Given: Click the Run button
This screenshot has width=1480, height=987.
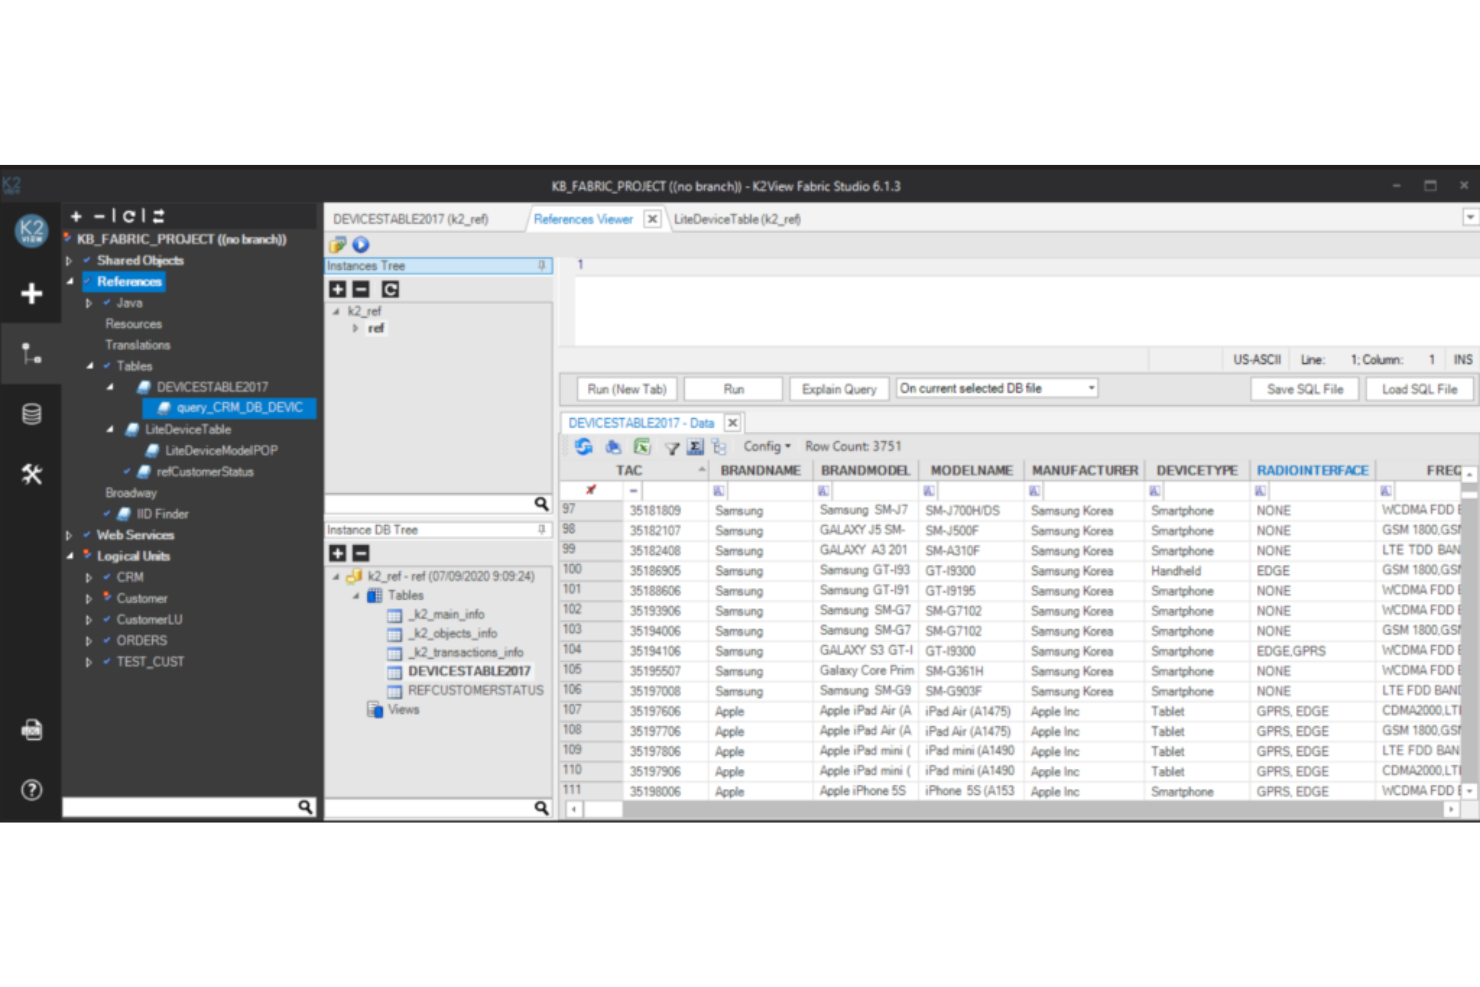Looking at the screenshot, I should (x=734, y=389).
